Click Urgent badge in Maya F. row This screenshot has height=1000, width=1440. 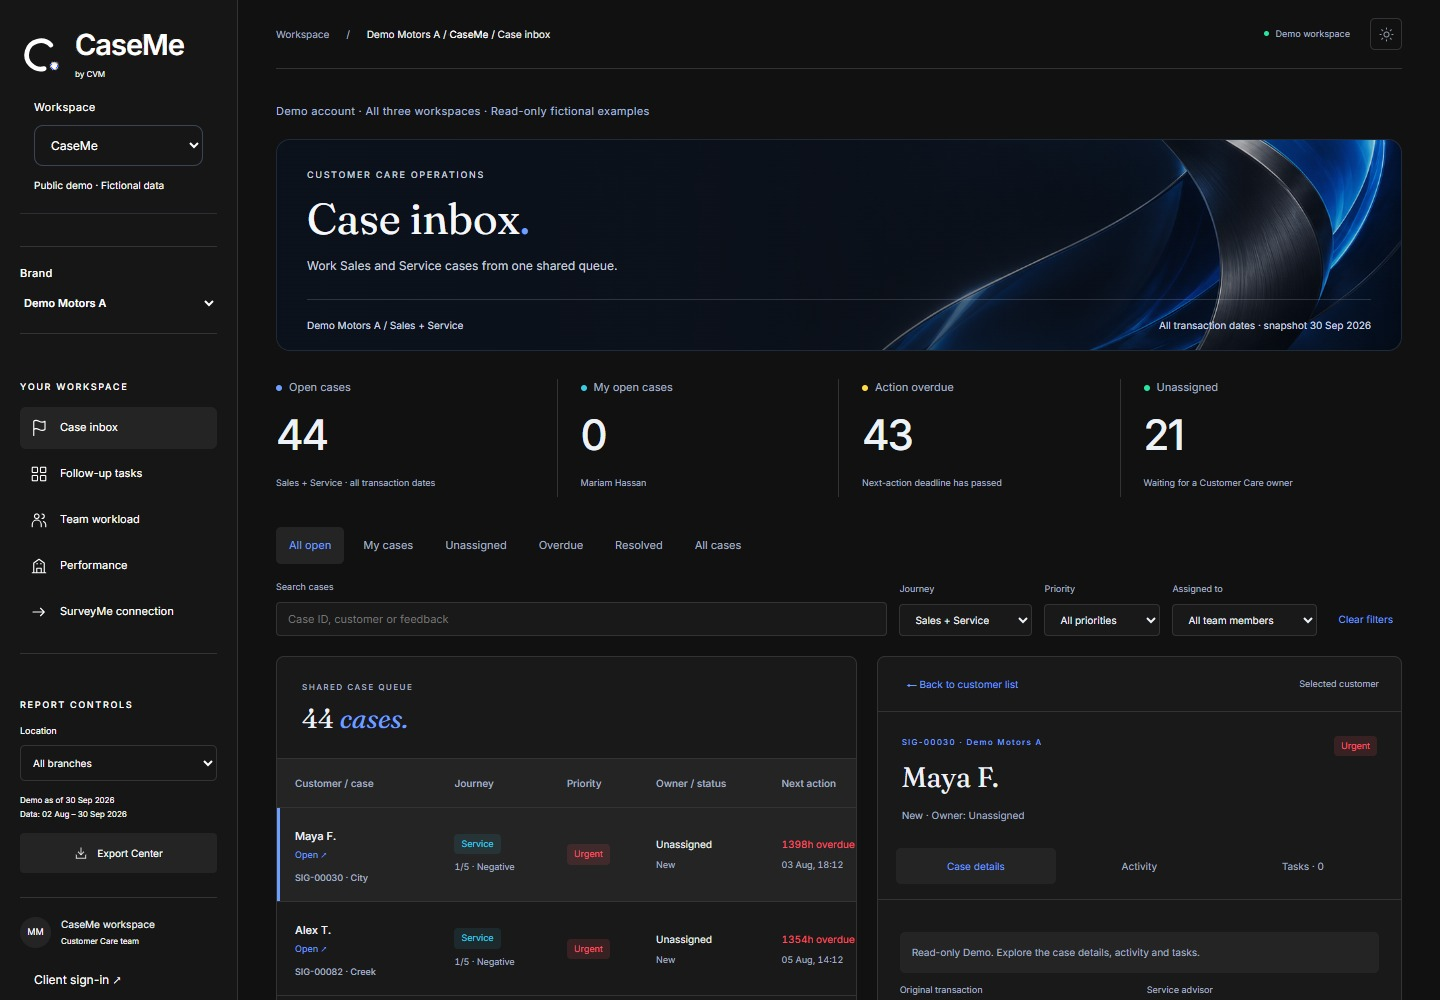click(588, 854)
